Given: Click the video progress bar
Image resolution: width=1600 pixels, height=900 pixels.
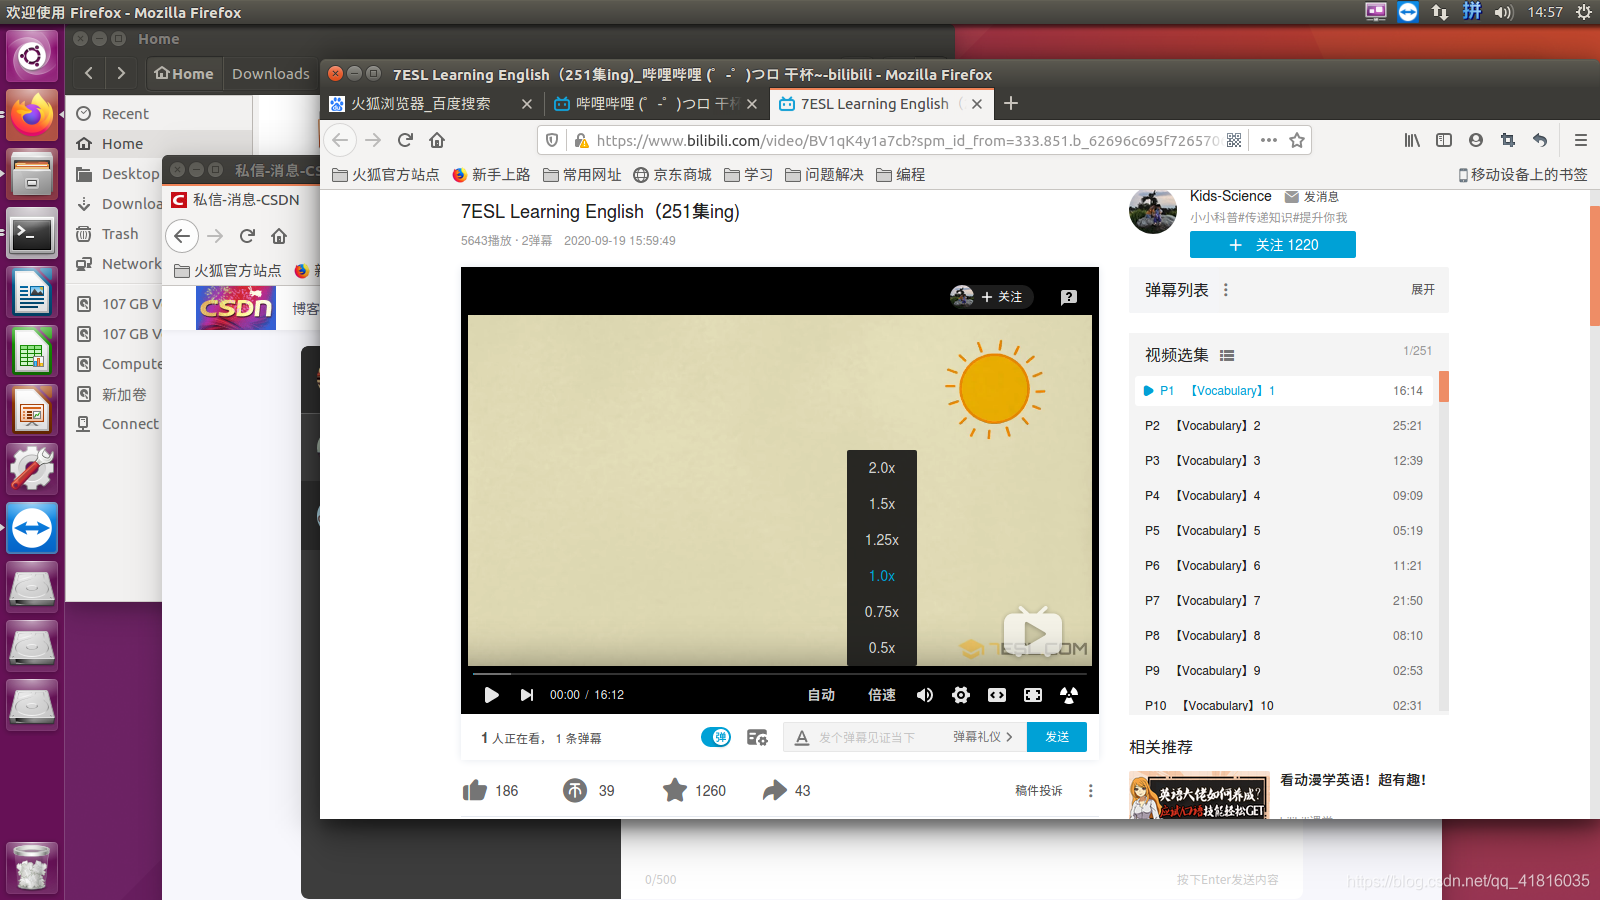Looking at the screenshot, I should click(x=780, y=674).
